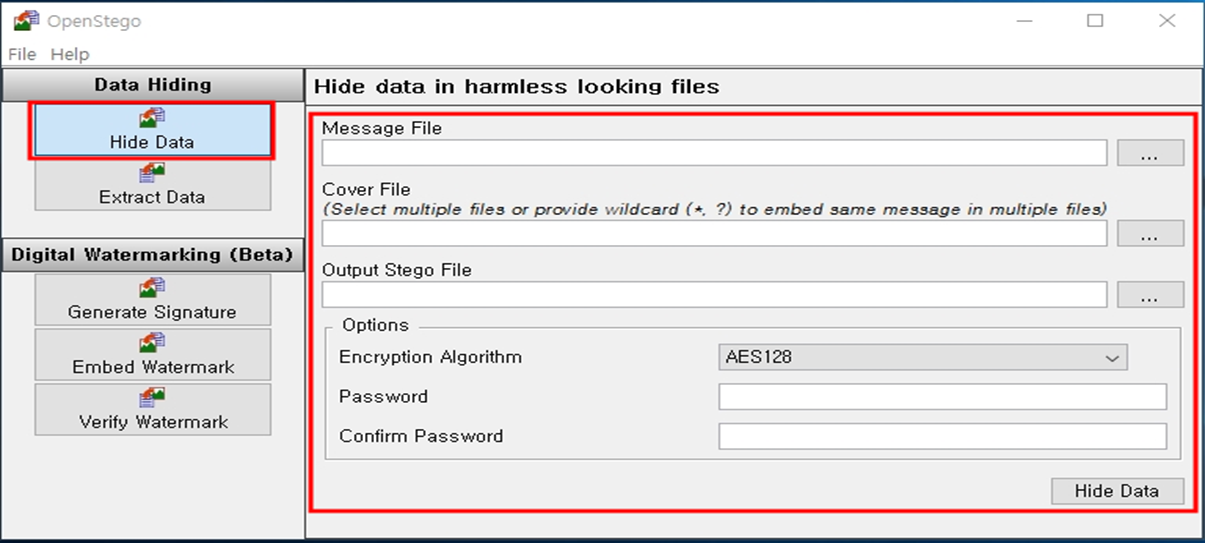Focus the Cover File text field
Viewport: 1205px width, 543px height.
tap(714, 233)
